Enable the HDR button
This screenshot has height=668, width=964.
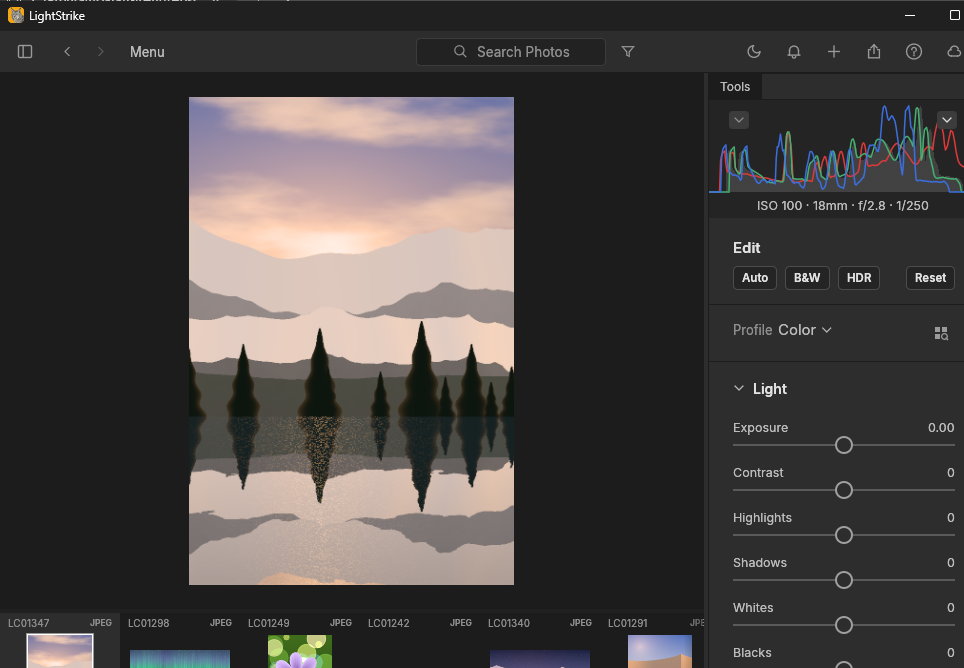(859, 278)
